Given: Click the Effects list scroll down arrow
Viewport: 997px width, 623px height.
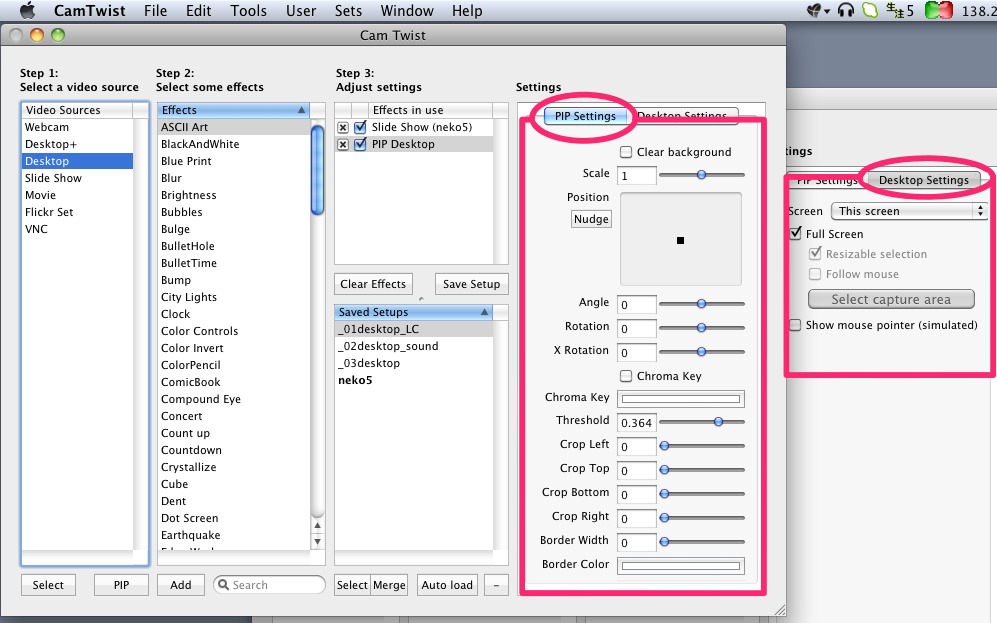Looking at the screenshot, I should coord(317,542).
